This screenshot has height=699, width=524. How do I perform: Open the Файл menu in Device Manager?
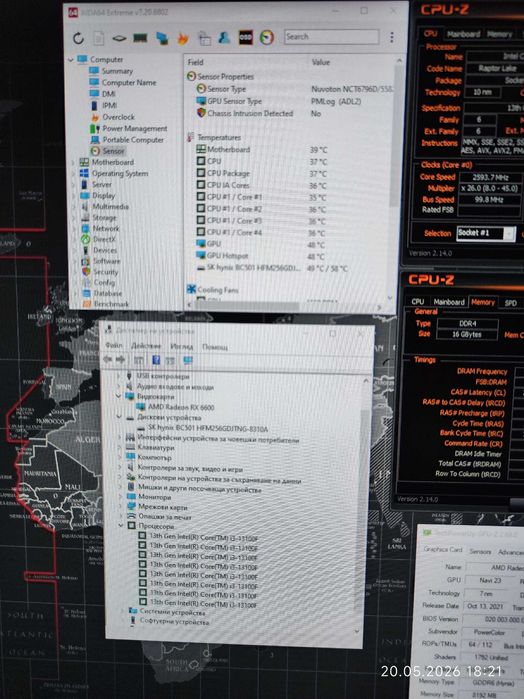(x=114, y=345)
